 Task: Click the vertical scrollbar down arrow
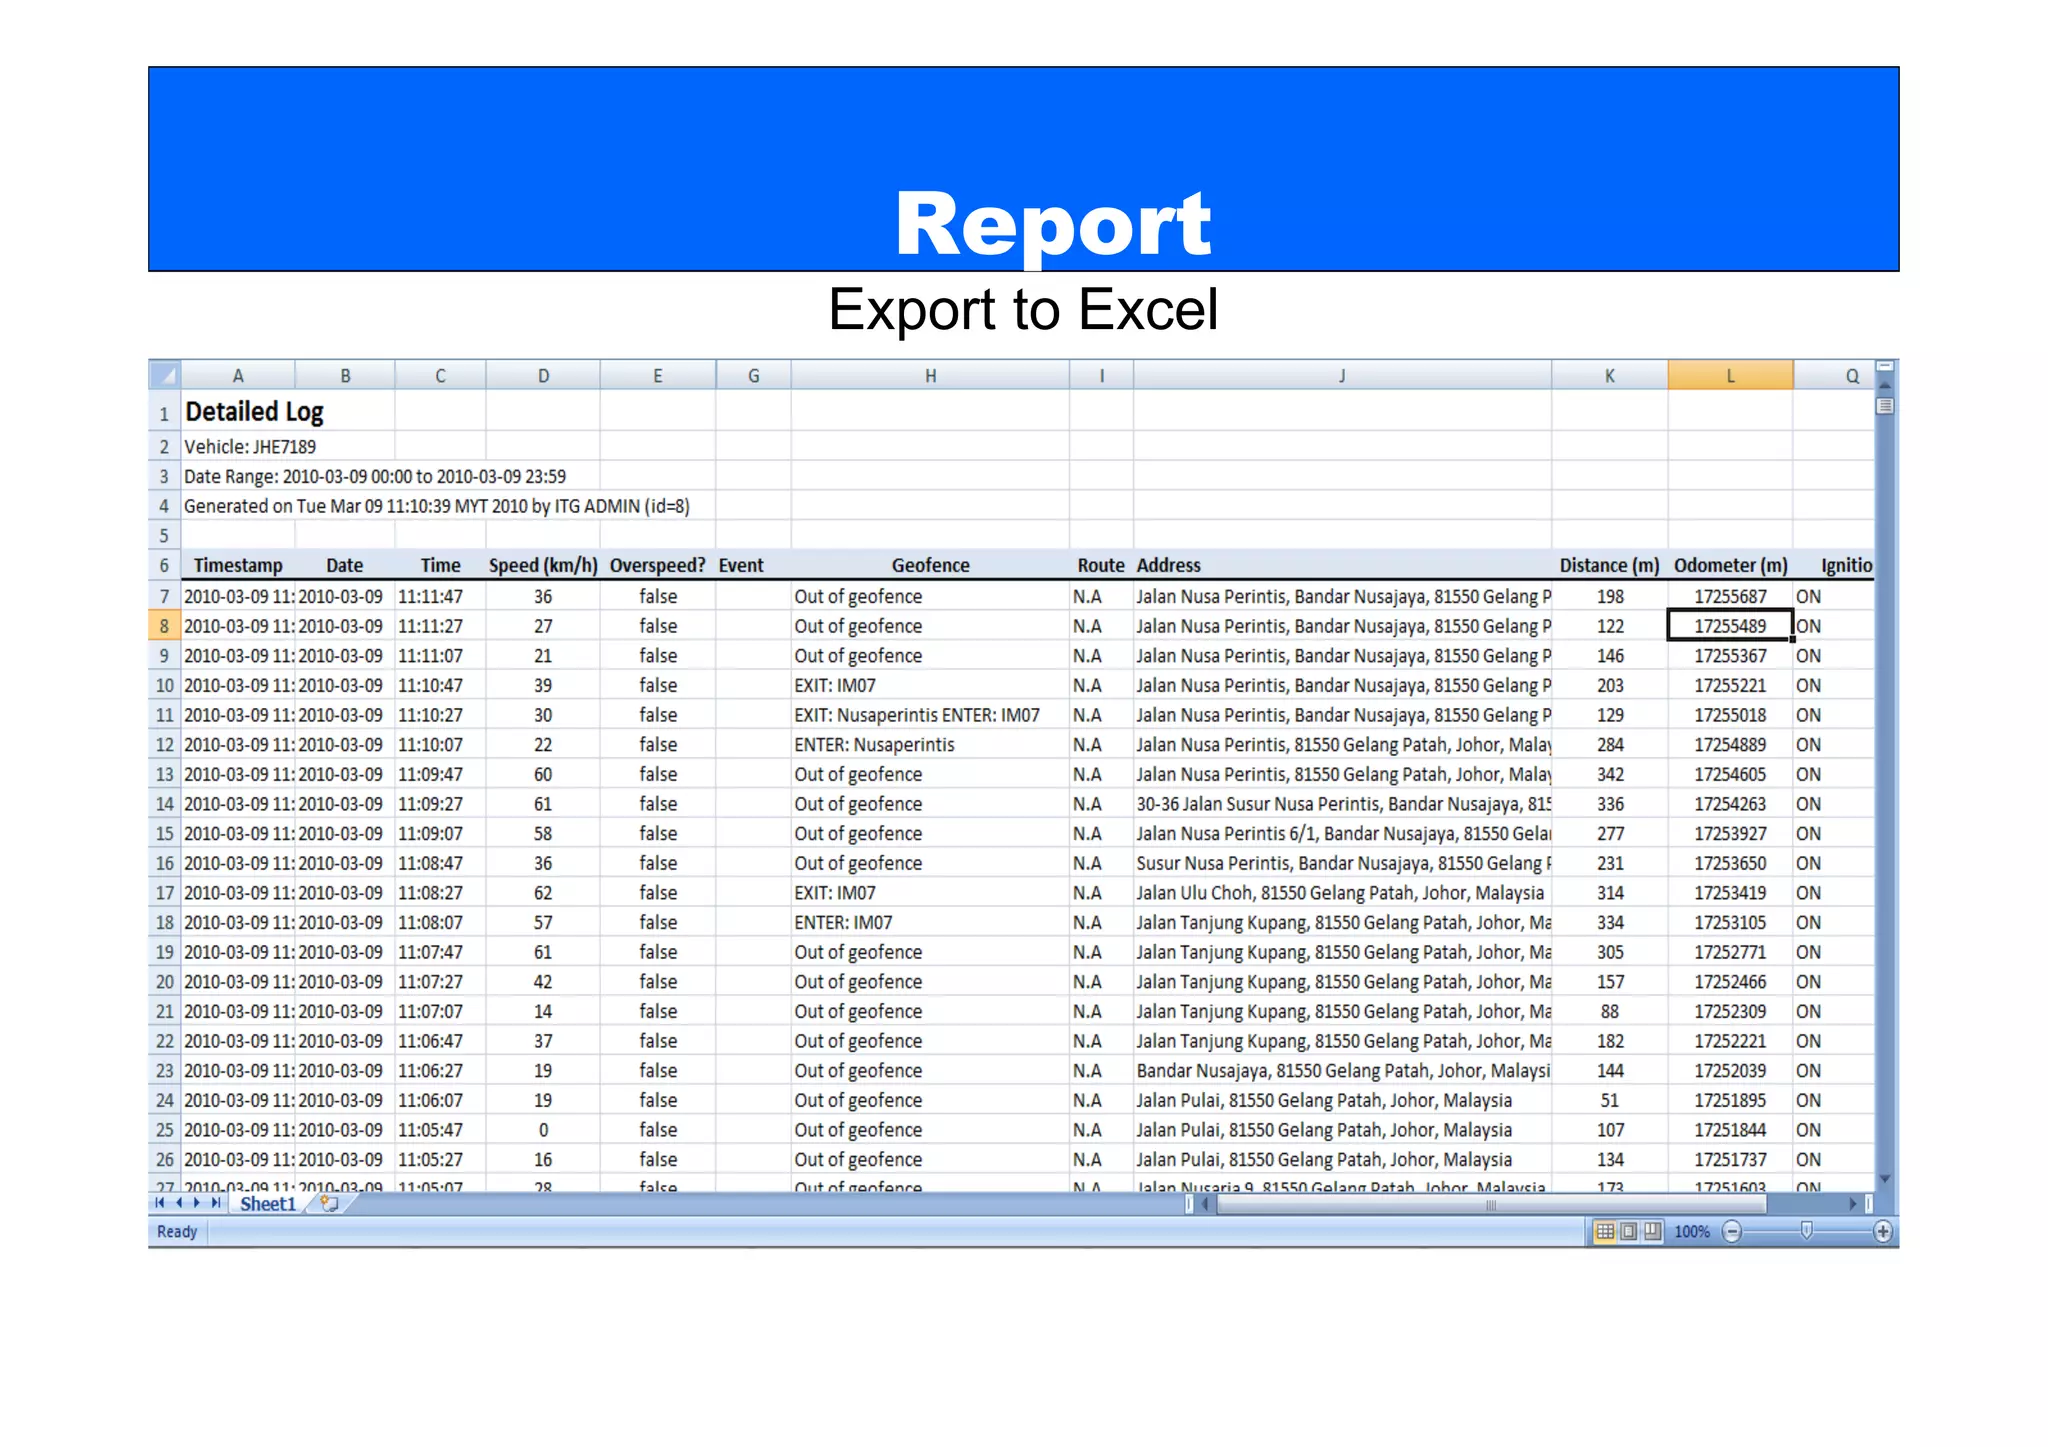(1885, 1179)
